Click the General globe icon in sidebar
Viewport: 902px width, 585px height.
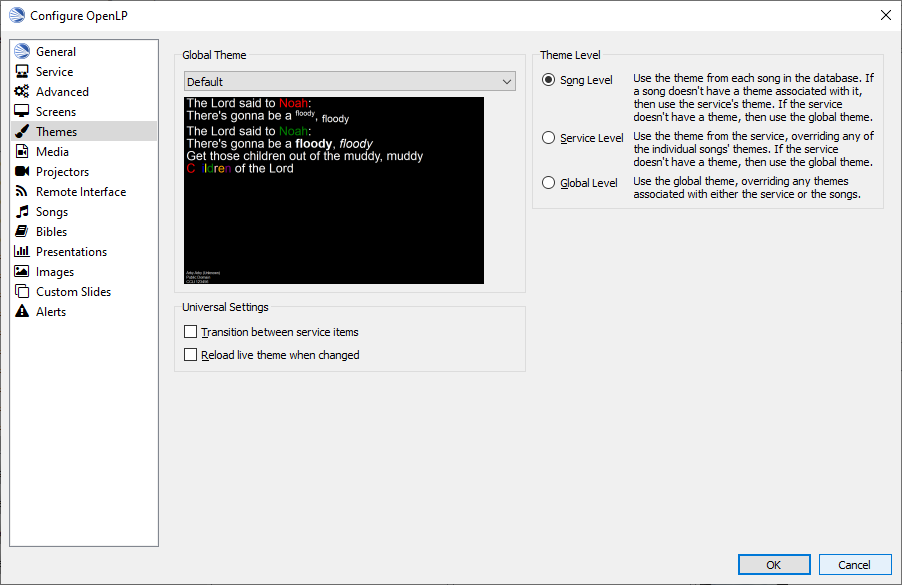(22, 51)
